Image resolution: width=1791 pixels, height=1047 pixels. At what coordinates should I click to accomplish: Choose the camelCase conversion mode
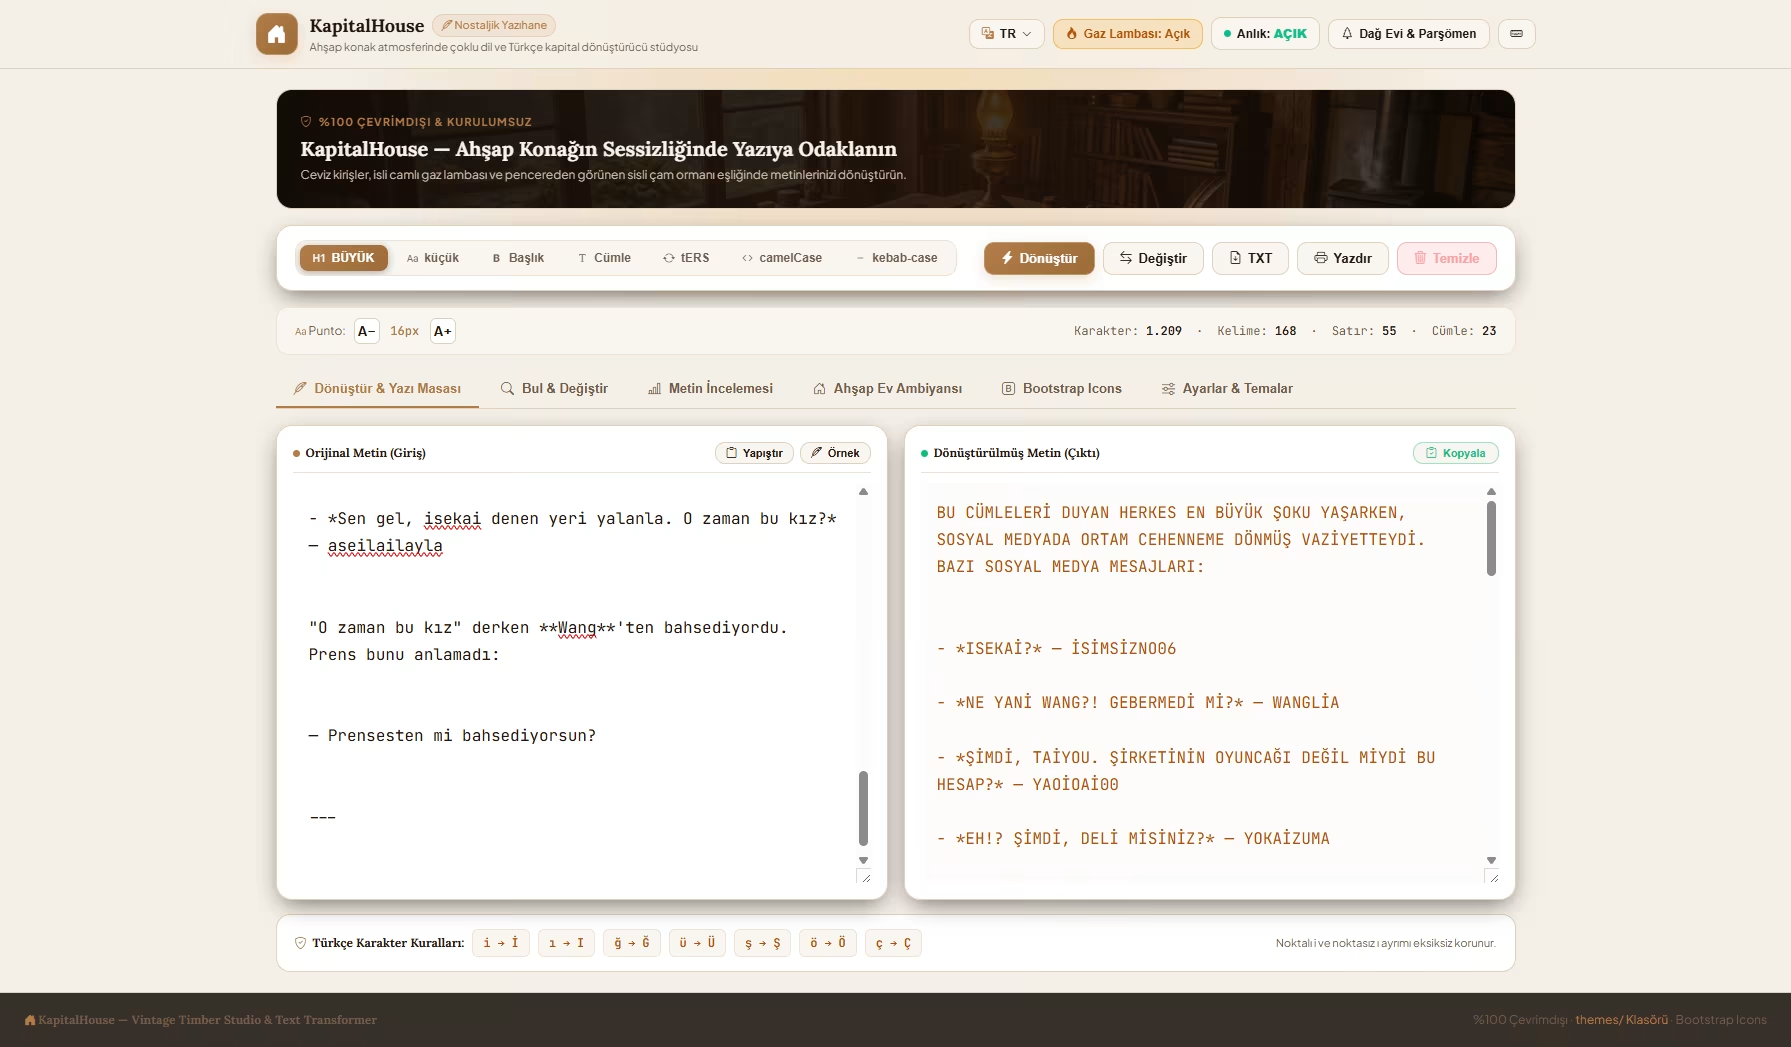click(x=782, y=258)
